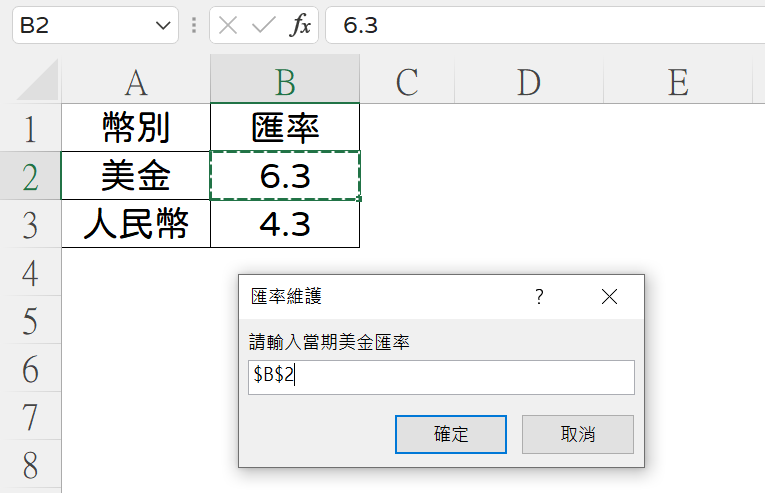The width and height of the screenshot is (765, 493).
Task: Click cell B2 with value 6.3
Action: tap(285, 176)
